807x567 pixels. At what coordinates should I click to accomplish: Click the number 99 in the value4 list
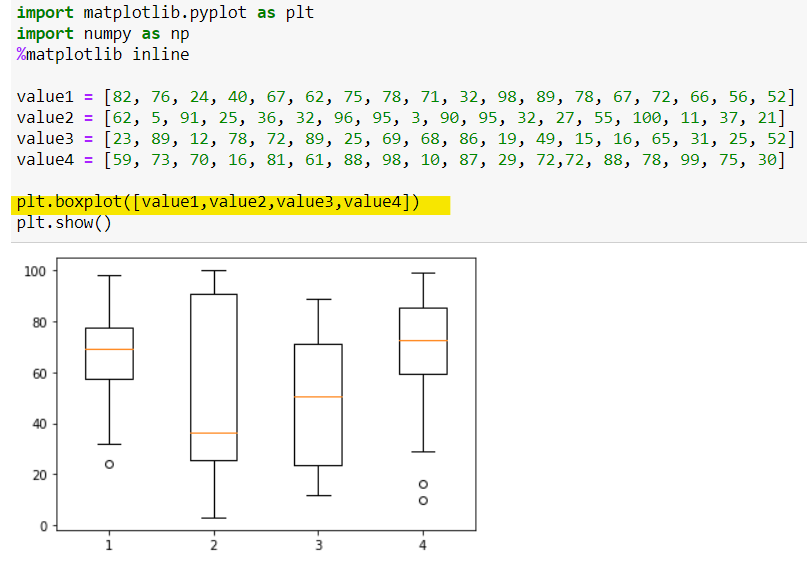[x=690, y=160]
